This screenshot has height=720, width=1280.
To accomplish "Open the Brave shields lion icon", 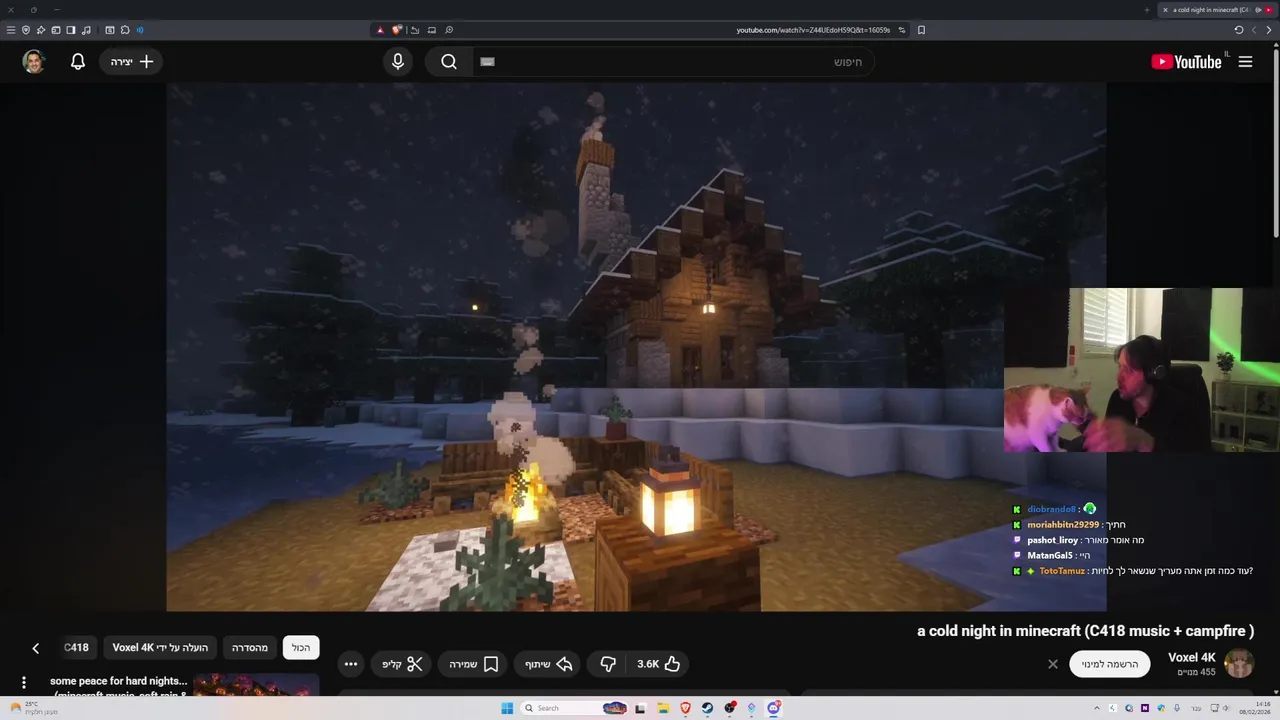I will click(x=397, y=30).
